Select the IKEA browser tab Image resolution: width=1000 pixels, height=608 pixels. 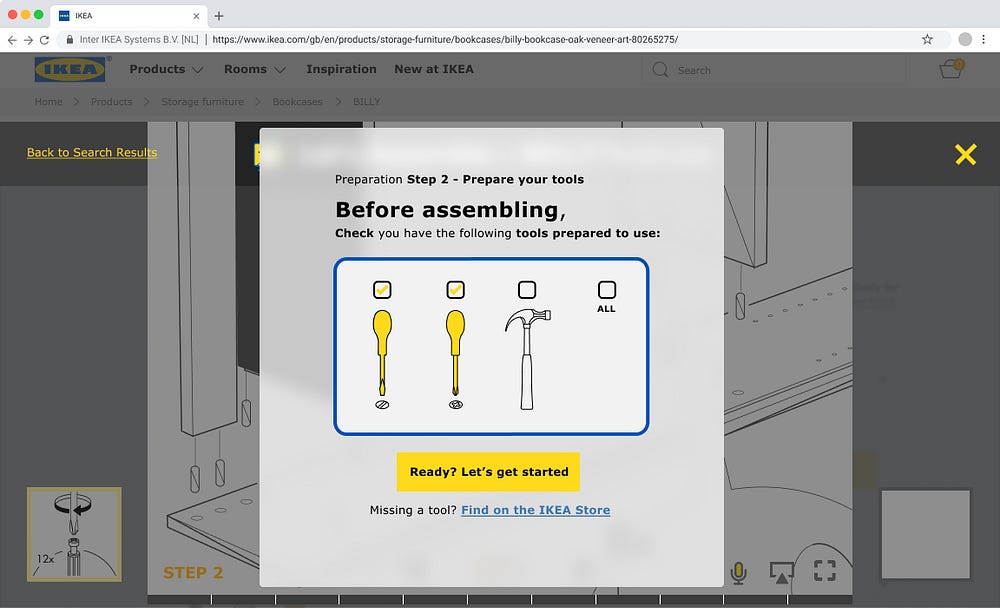pyautogui.click(x=129, y=16)
